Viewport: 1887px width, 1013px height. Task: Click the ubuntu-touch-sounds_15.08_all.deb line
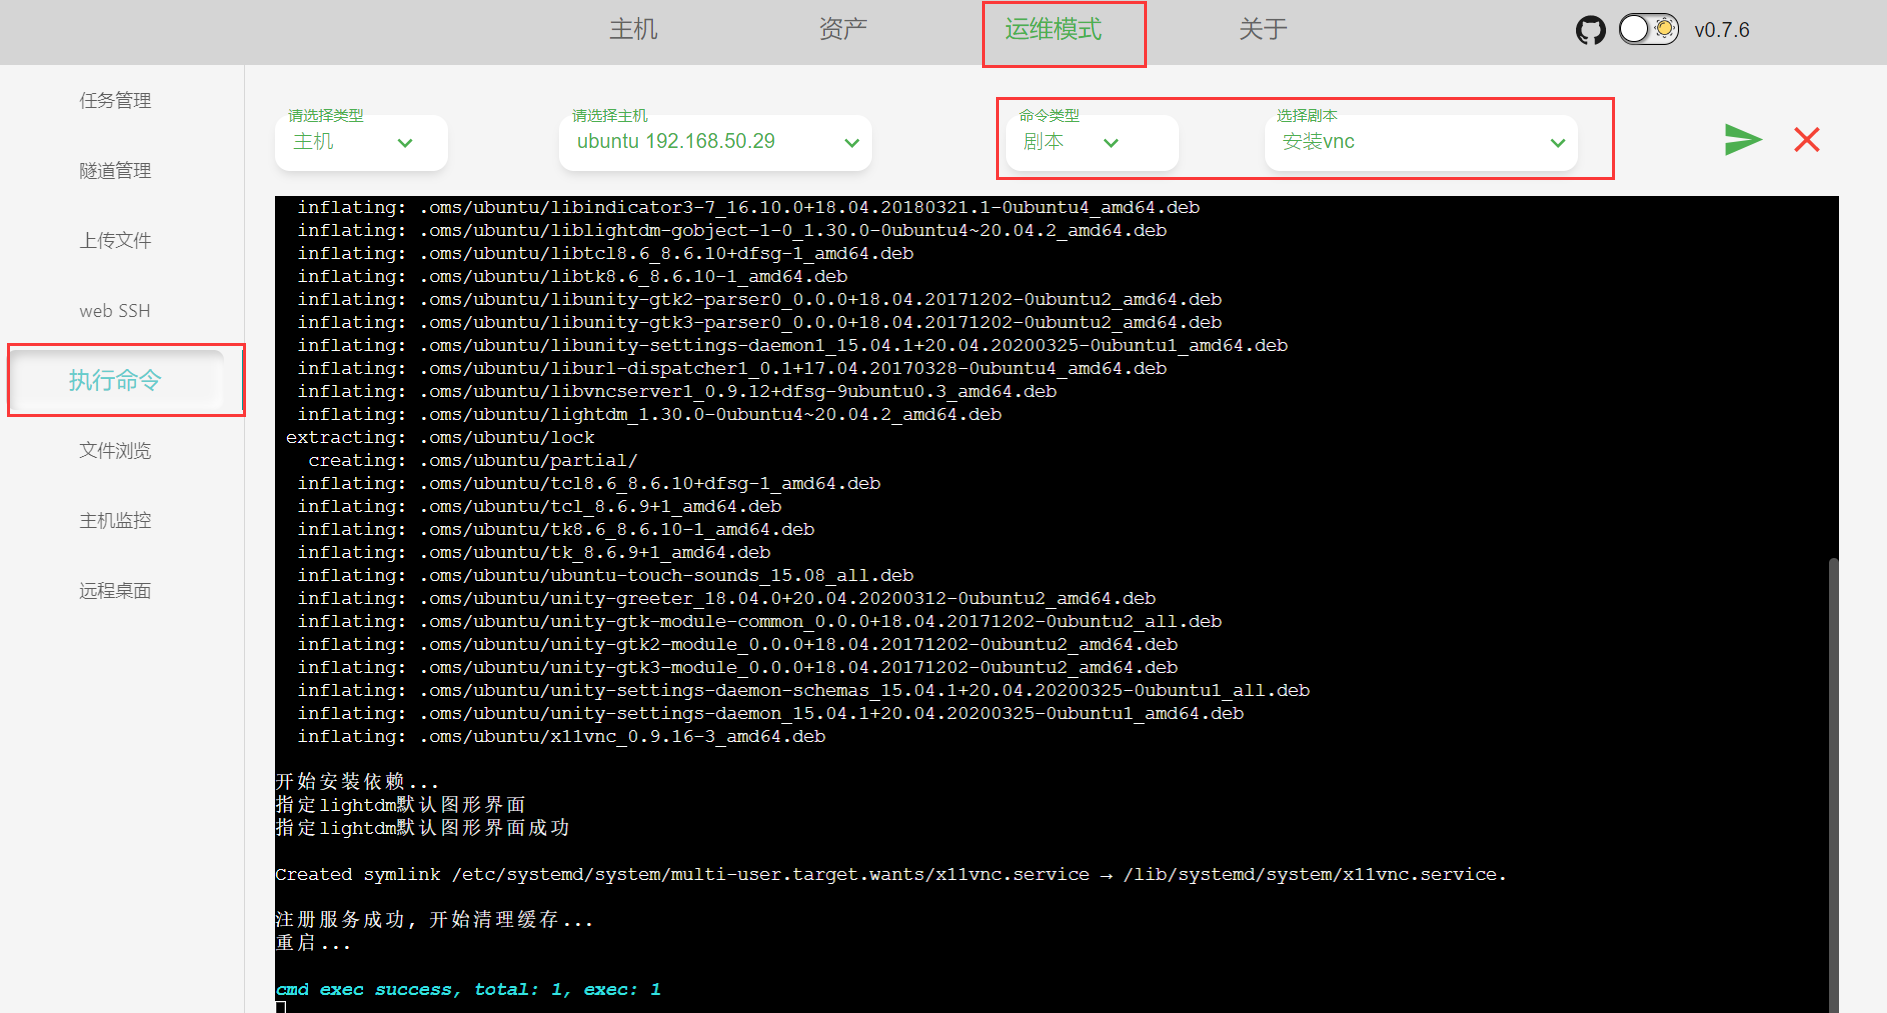click(605, 575)
